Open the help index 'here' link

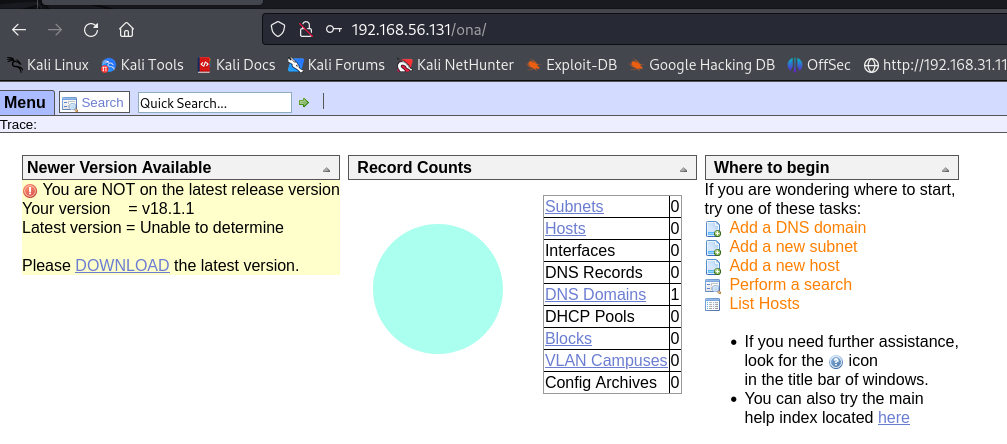coord(893,418)
